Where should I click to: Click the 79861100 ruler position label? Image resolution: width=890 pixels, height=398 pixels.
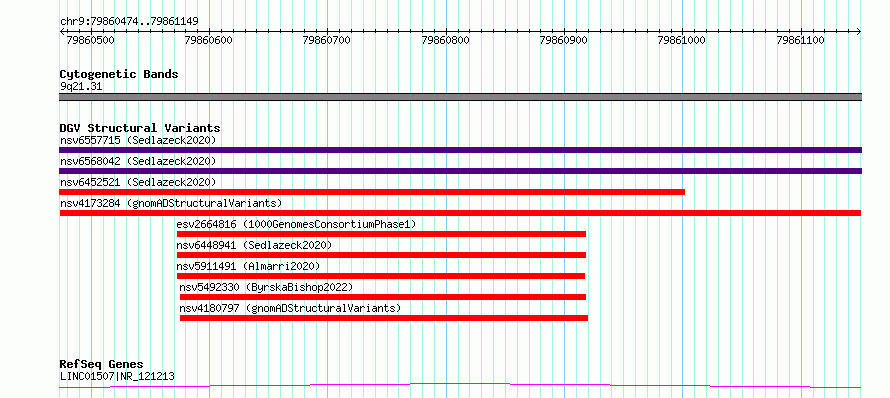[x=800, y=40]
